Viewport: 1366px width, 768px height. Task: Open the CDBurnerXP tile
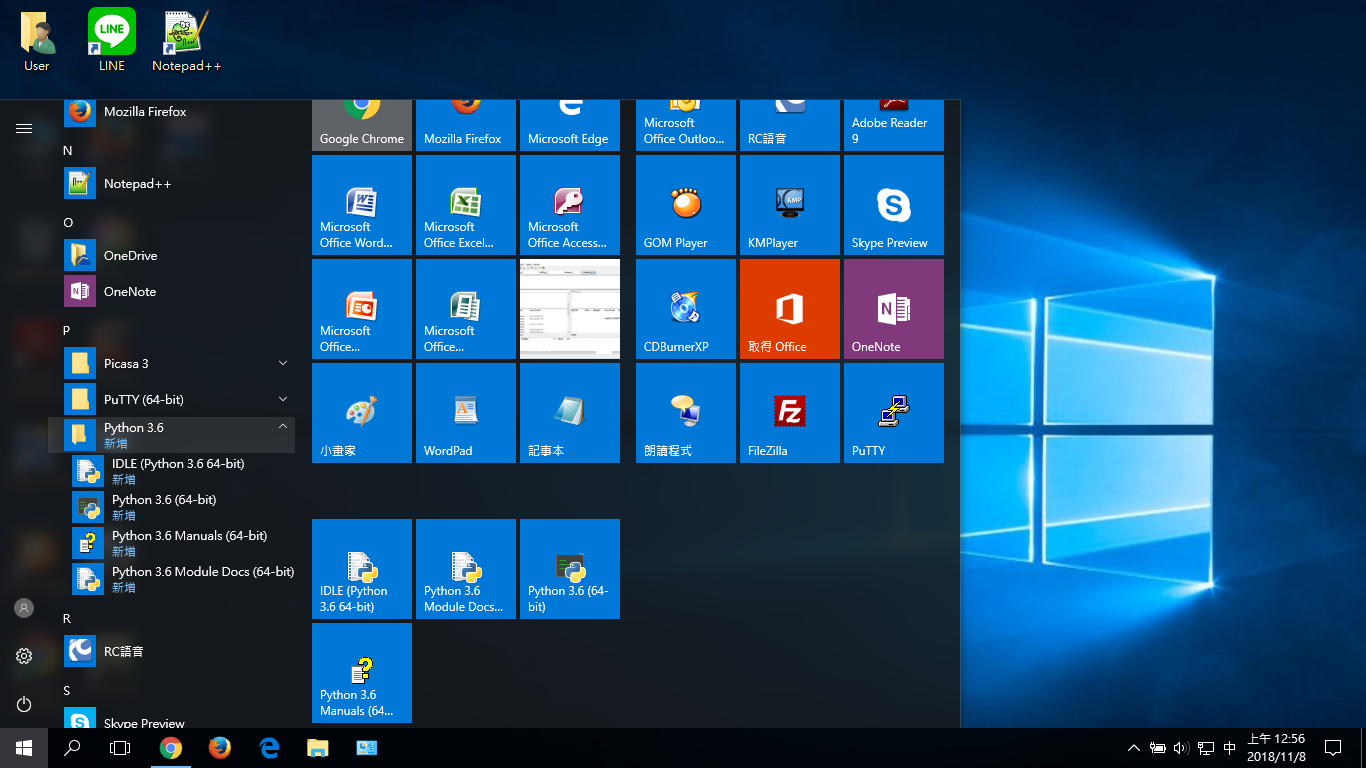tap(686, 309)
